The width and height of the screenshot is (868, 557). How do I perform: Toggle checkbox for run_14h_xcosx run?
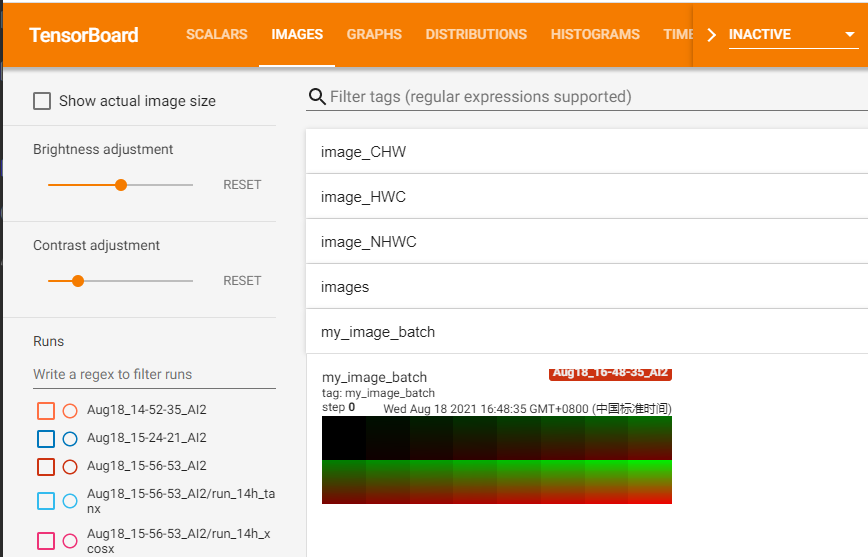pyautogui.click(x=46, y=541)
